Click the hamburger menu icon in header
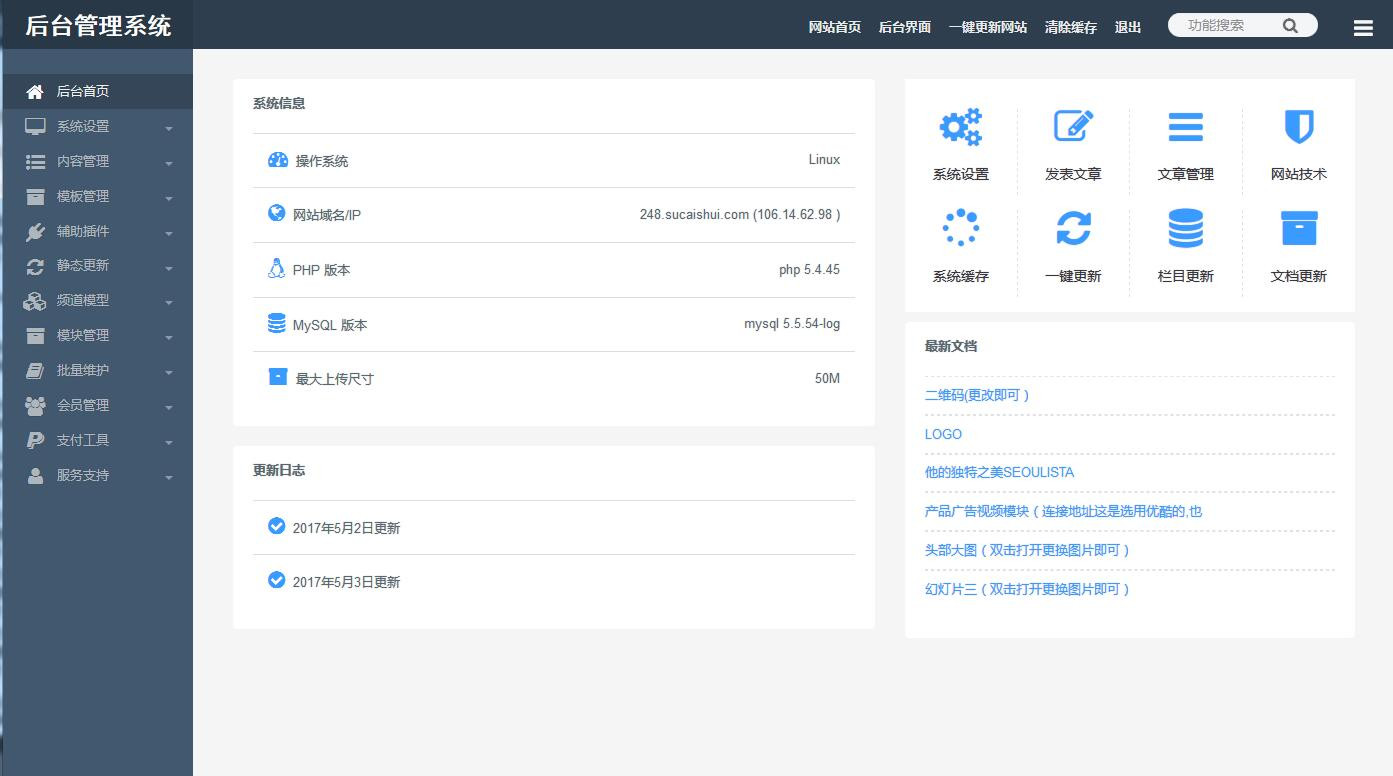Image resolution: width=1393 pixels, height=776 pixels. coord(1362,28)
